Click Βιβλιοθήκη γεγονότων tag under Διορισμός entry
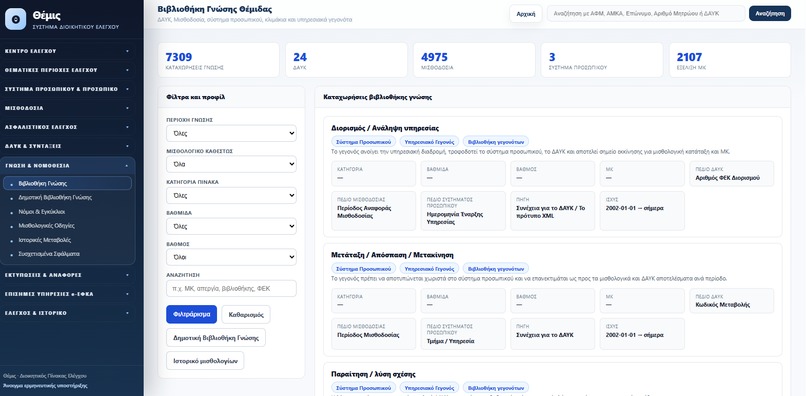This screenshot has height=396, width=806. pos(496,141)
